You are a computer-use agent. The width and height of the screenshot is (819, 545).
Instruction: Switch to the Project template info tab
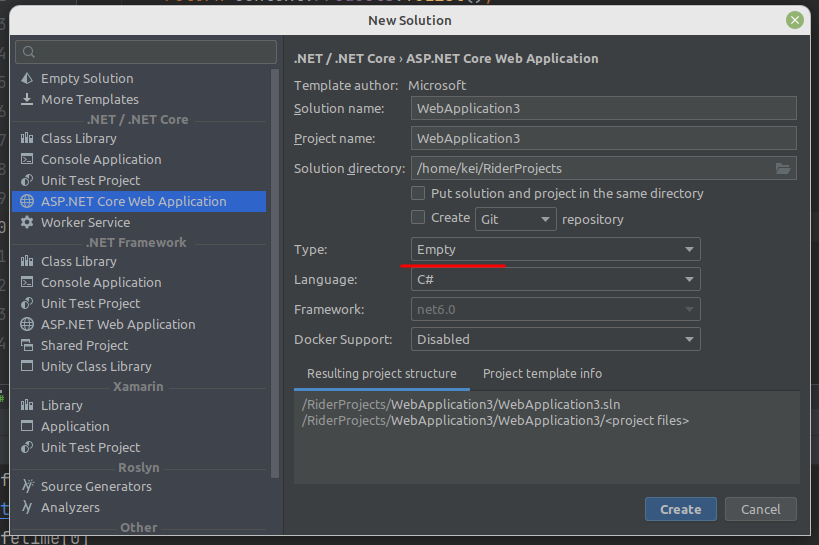point(542,374)
